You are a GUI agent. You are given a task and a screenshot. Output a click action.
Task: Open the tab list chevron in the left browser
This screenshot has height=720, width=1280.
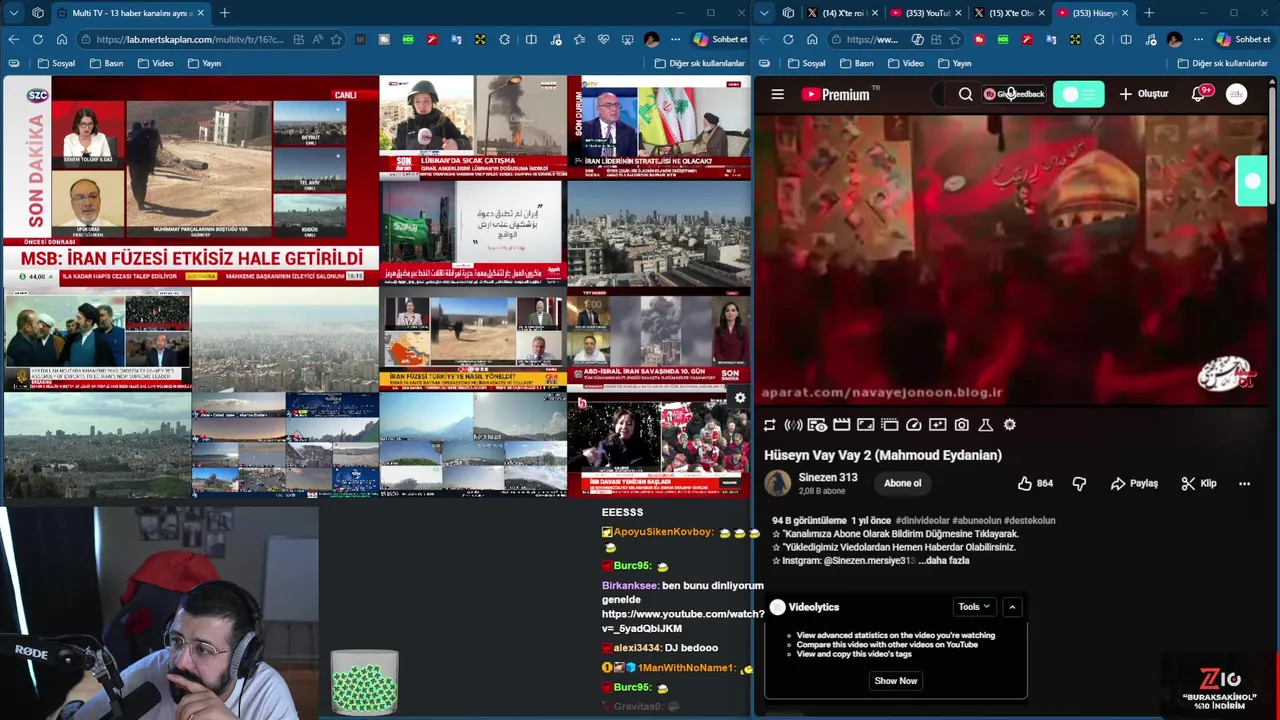click(13, 13)
